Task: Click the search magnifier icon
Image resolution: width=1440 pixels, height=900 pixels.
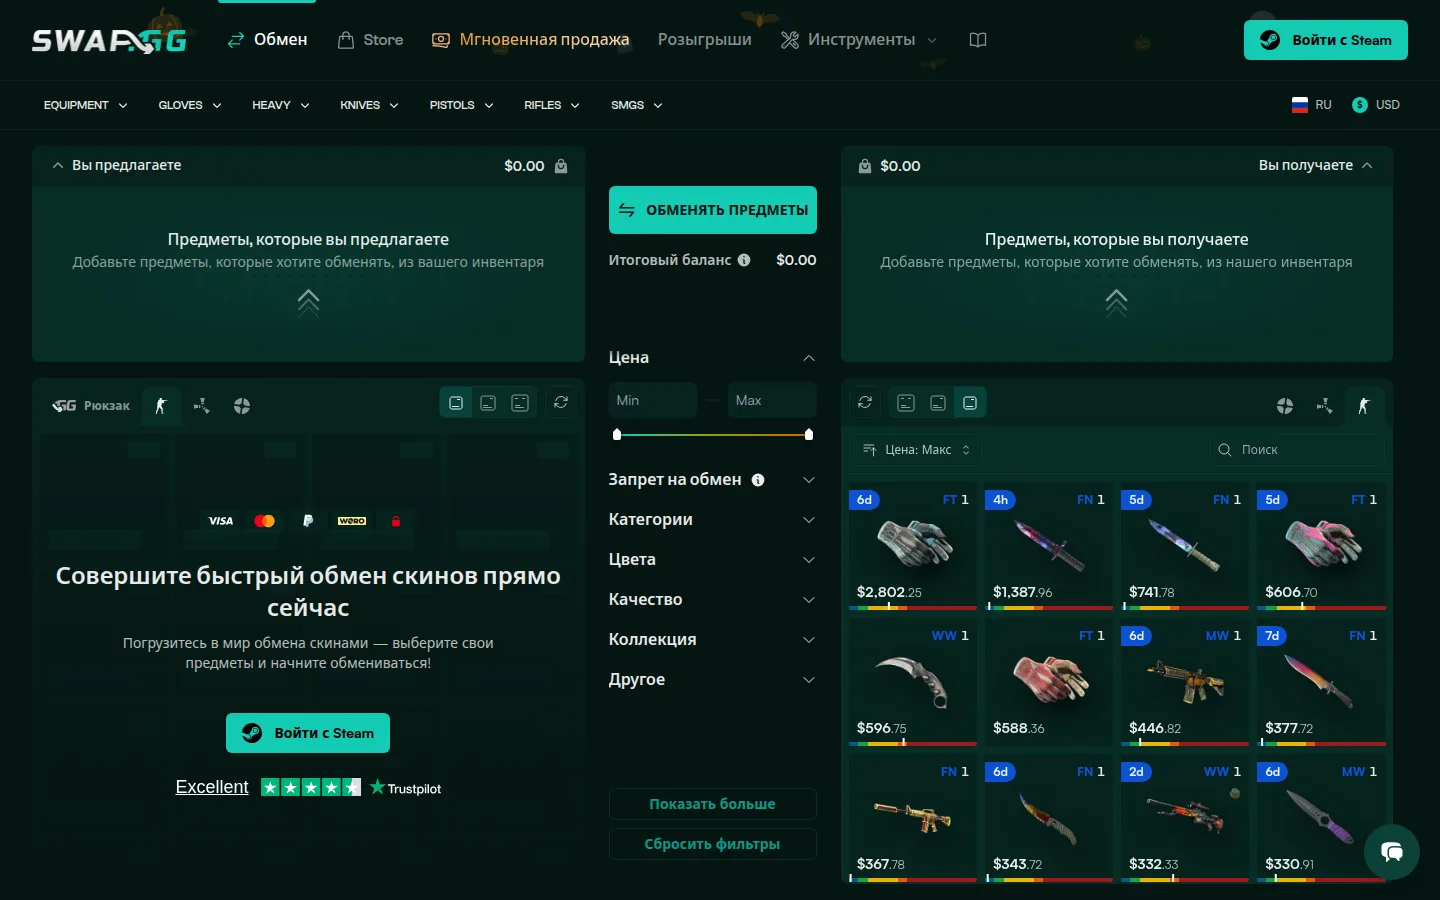Action: tap(1224, 450)
